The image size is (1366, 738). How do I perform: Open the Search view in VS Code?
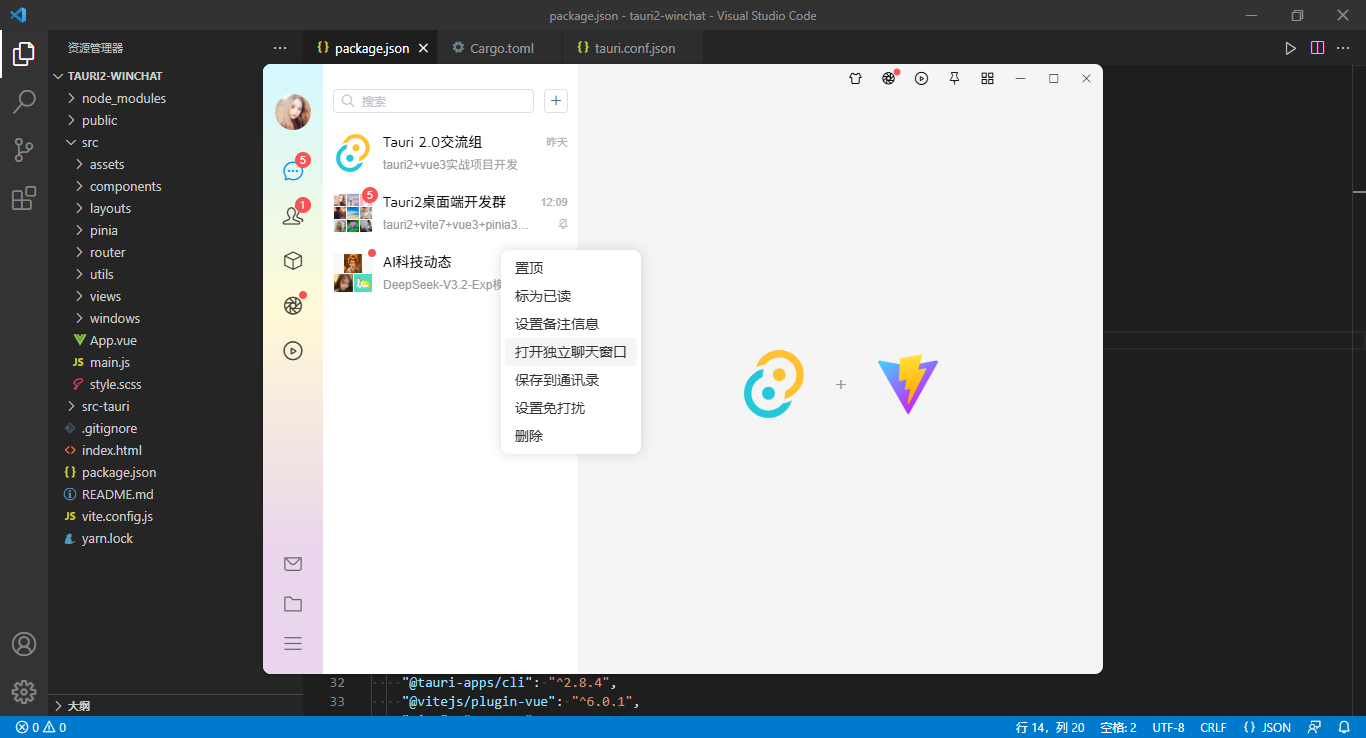tap(24, 102)
